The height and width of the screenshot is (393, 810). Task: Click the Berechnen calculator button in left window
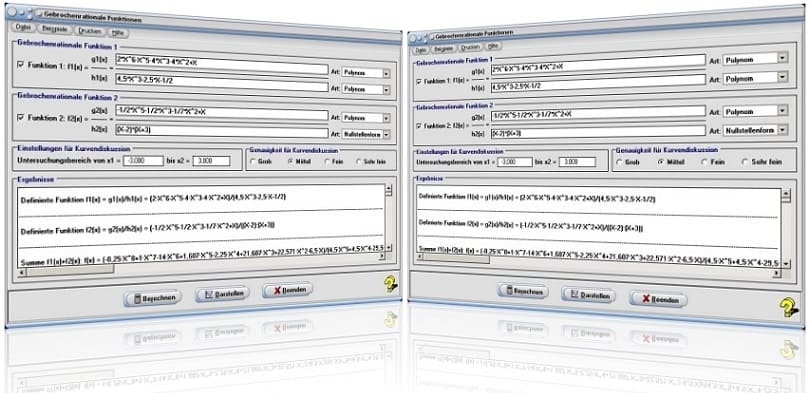click(153, 298)
